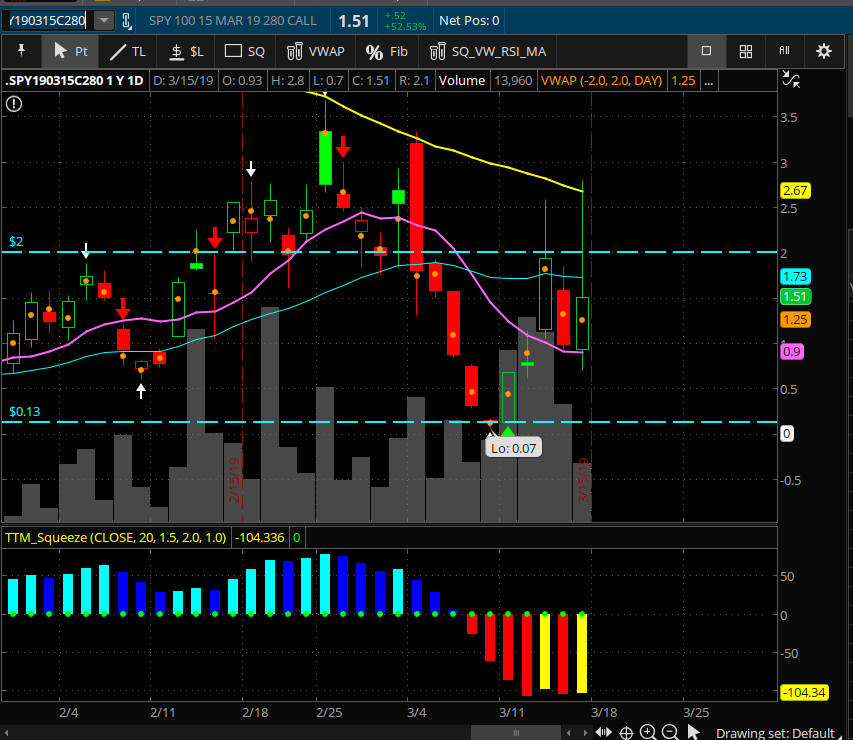Select the TL trendline drawing tool
The height and width of the screenshot is (740, 853).
tap(127, 51)
